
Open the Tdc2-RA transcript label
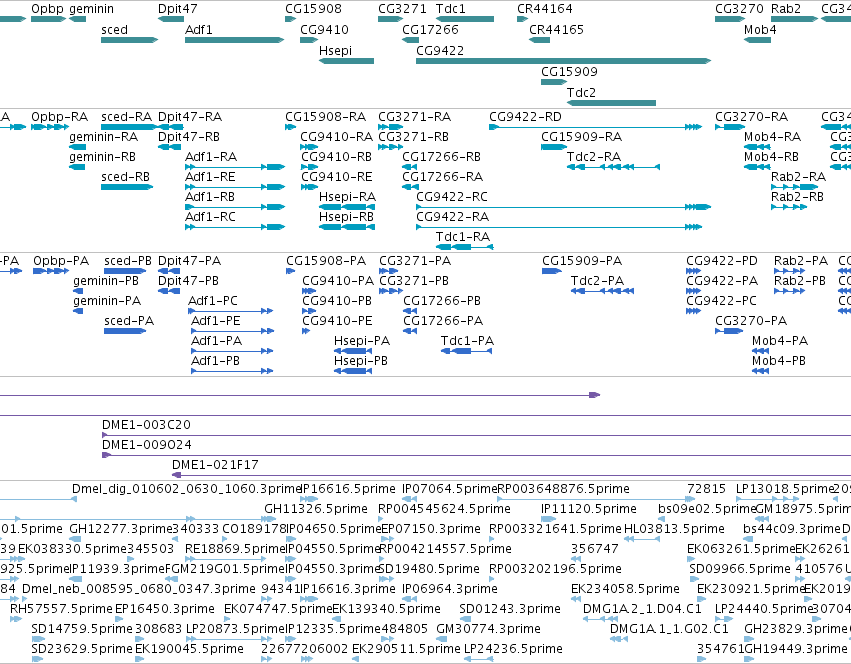pyautogui.click(x=594, y=157)
